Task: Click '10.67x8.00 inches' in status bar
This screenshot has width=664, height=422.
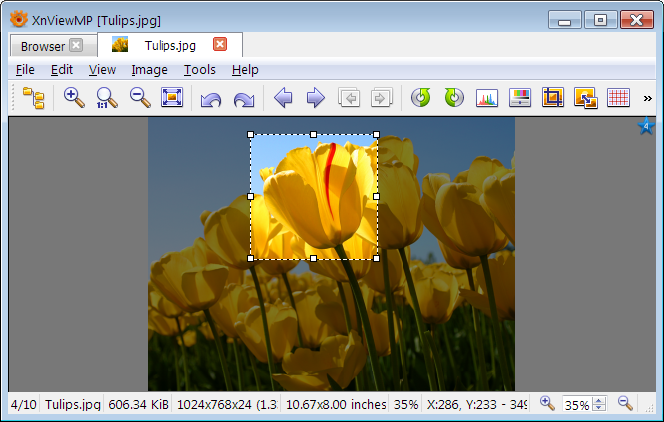Action: pyautogui.click(x=336, y=405)
